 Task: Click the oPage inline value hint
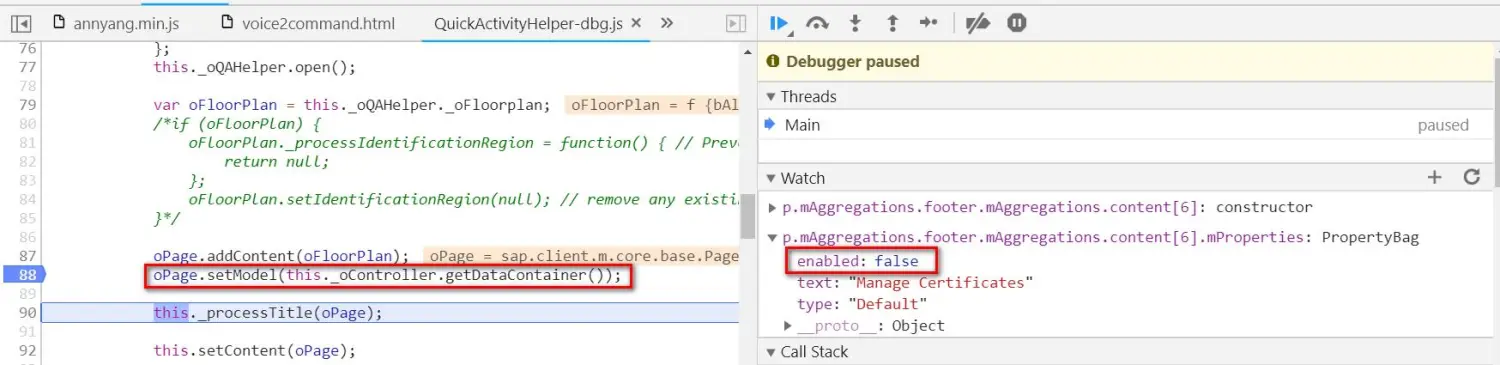click(x=581, y=256)
